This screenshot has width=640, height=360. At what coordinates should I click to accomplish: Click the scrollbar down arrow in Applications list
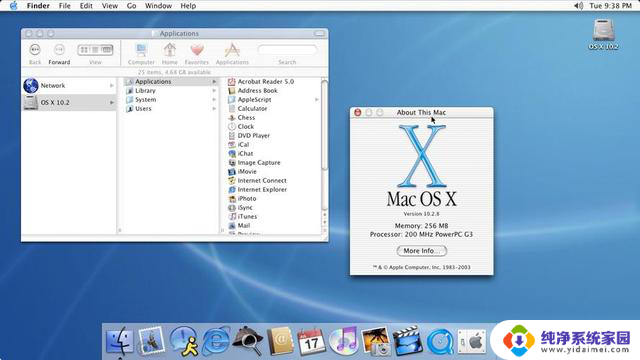click(x=324, y=223)
